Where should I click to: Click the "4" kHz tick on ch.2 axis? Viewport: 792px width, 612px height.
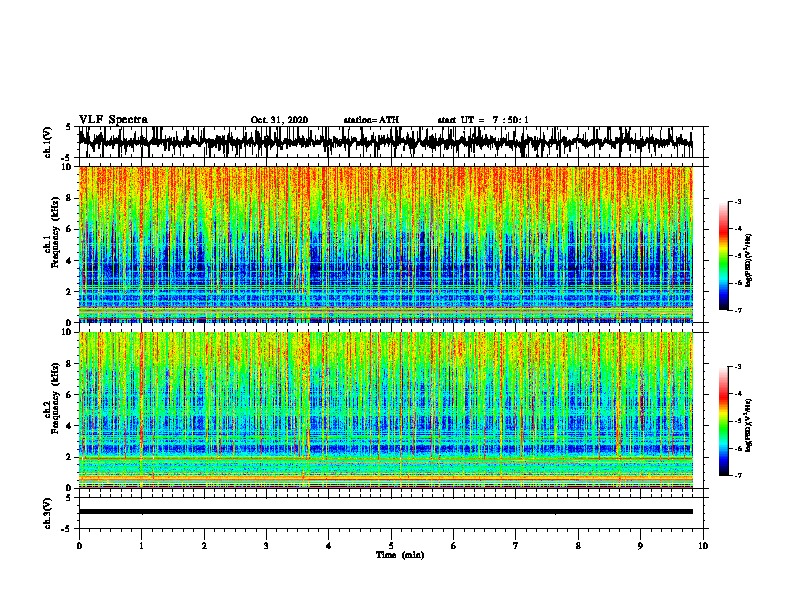click(69, 426)
